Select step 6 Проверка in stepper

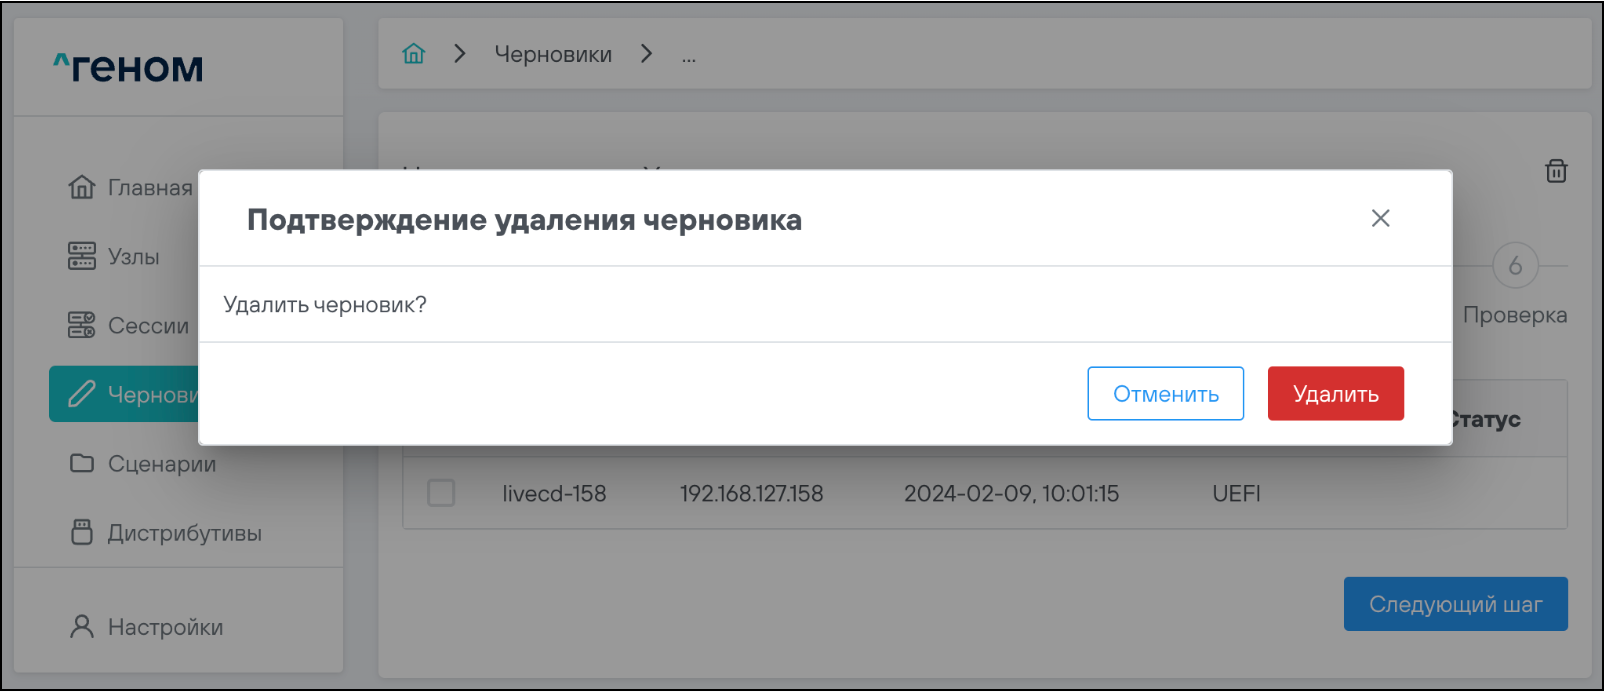[x=1514, y=266]
